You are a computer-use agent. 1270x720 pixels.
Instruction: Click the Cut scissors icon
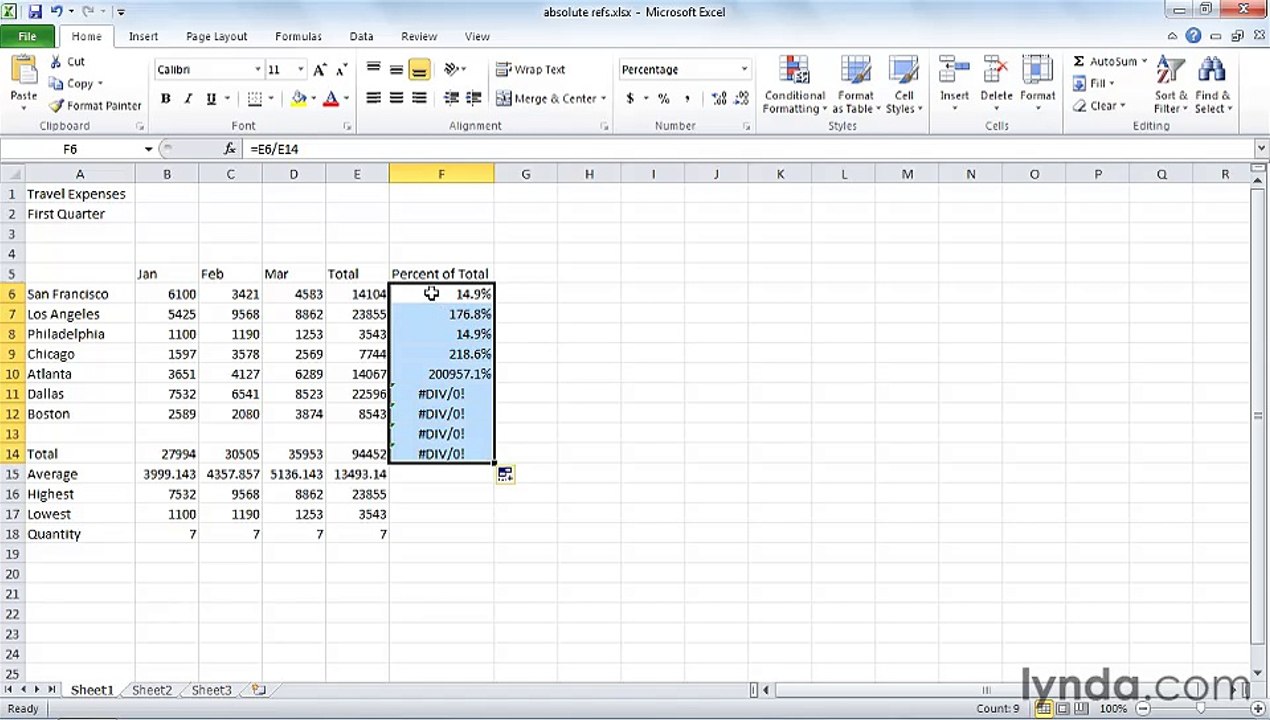(56, 62)
